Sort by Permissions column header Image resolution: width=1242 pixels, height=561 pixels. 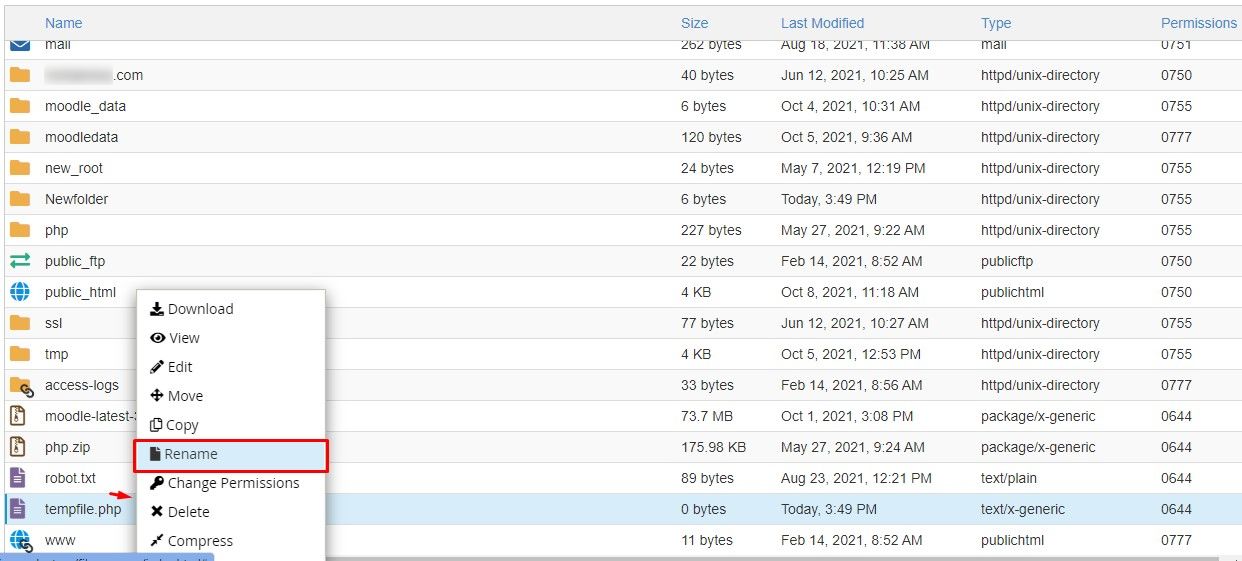[x=1198, y=23]
